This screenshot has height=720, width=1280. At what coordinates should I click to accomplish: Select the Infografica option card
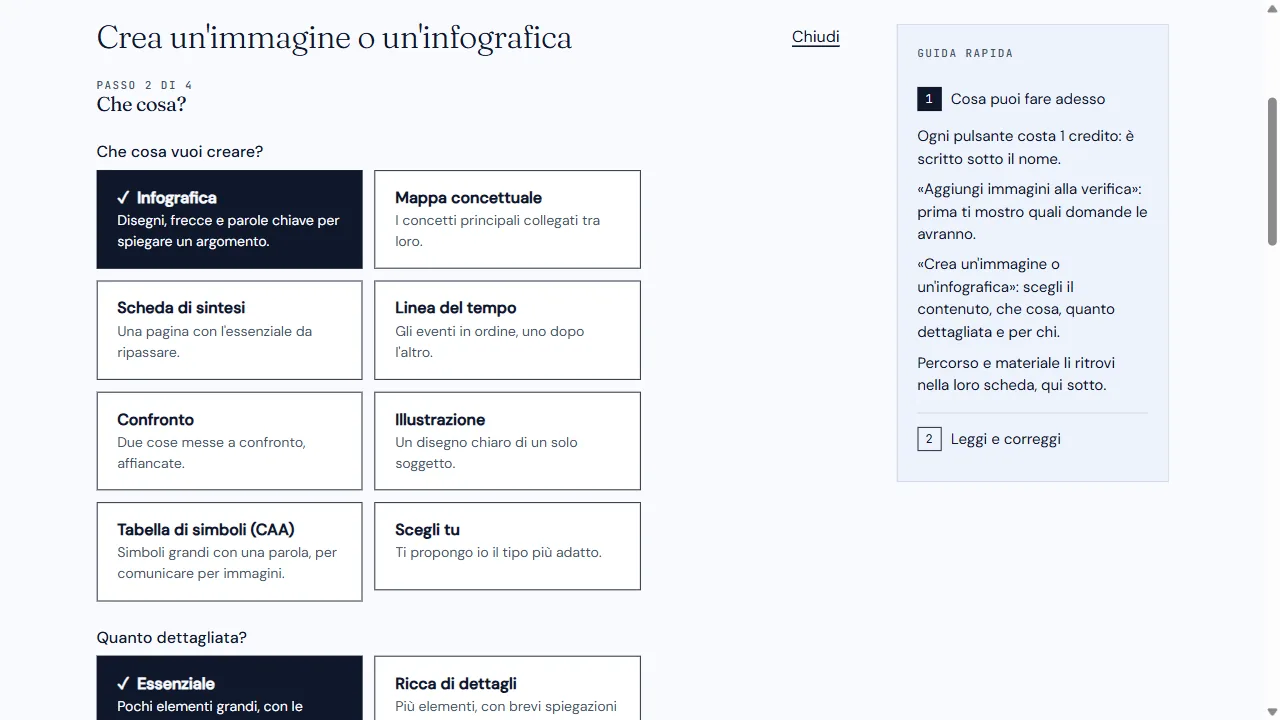[x=229, y=219]
